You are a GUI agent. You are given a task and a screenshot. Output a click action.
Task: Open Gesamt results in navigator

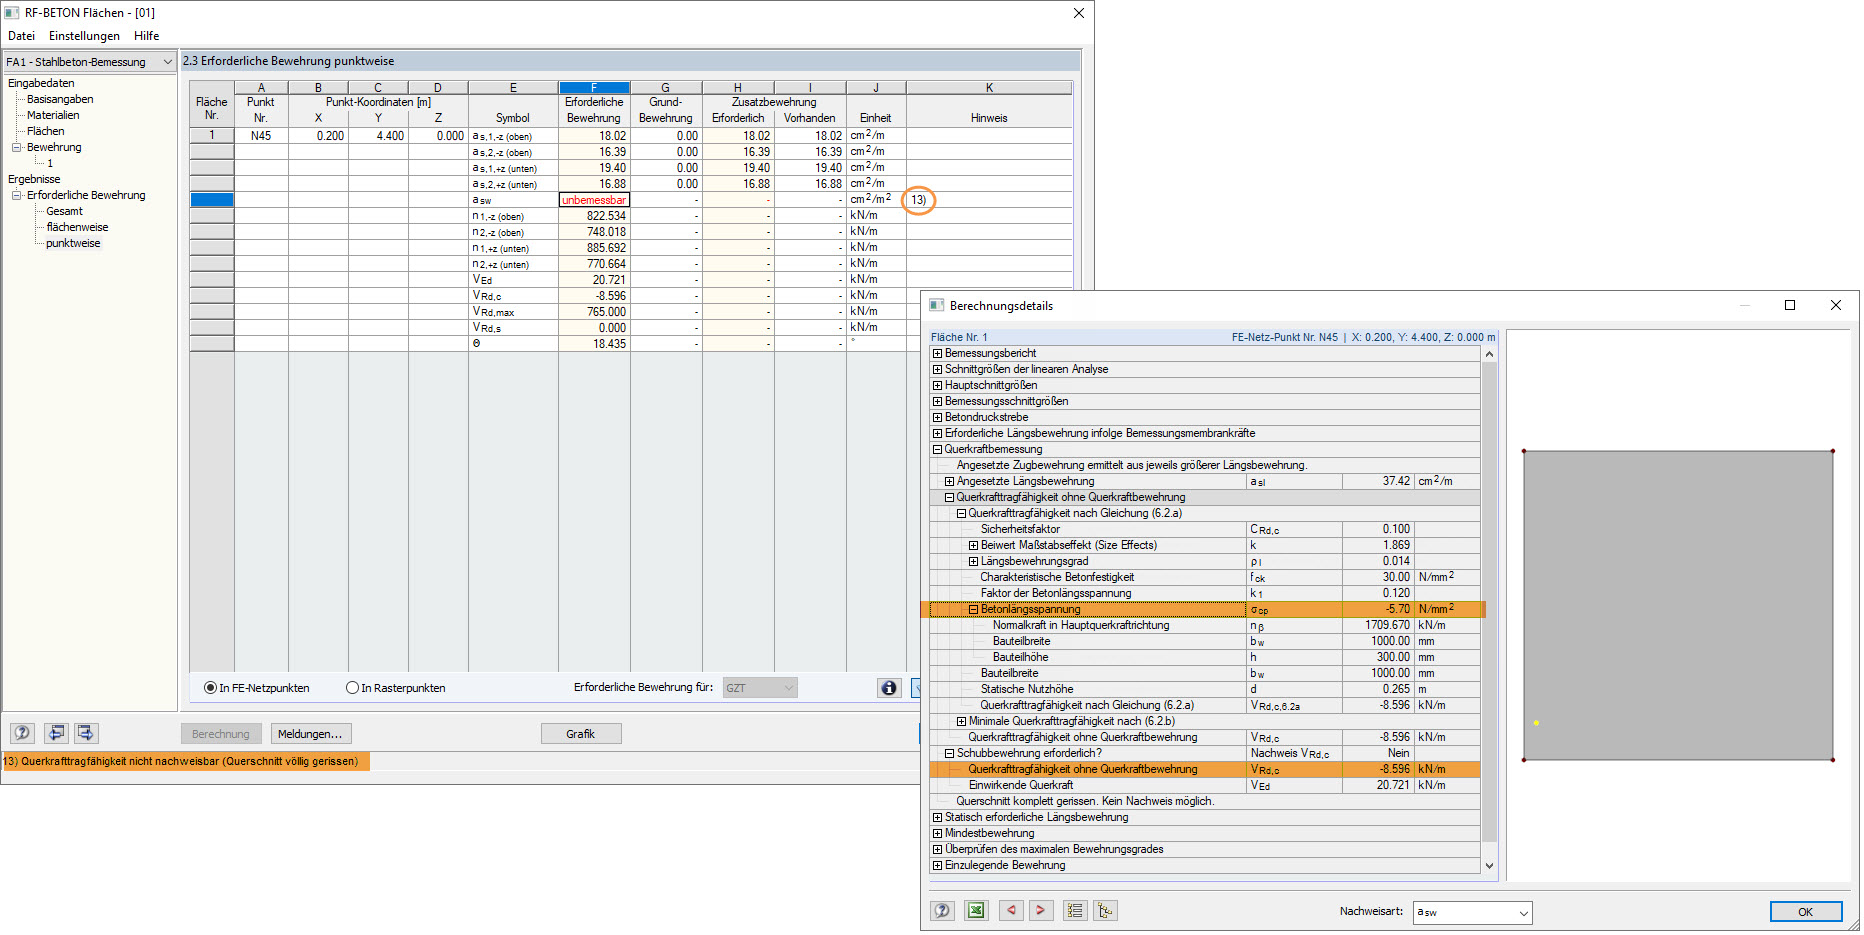point(64,211)
